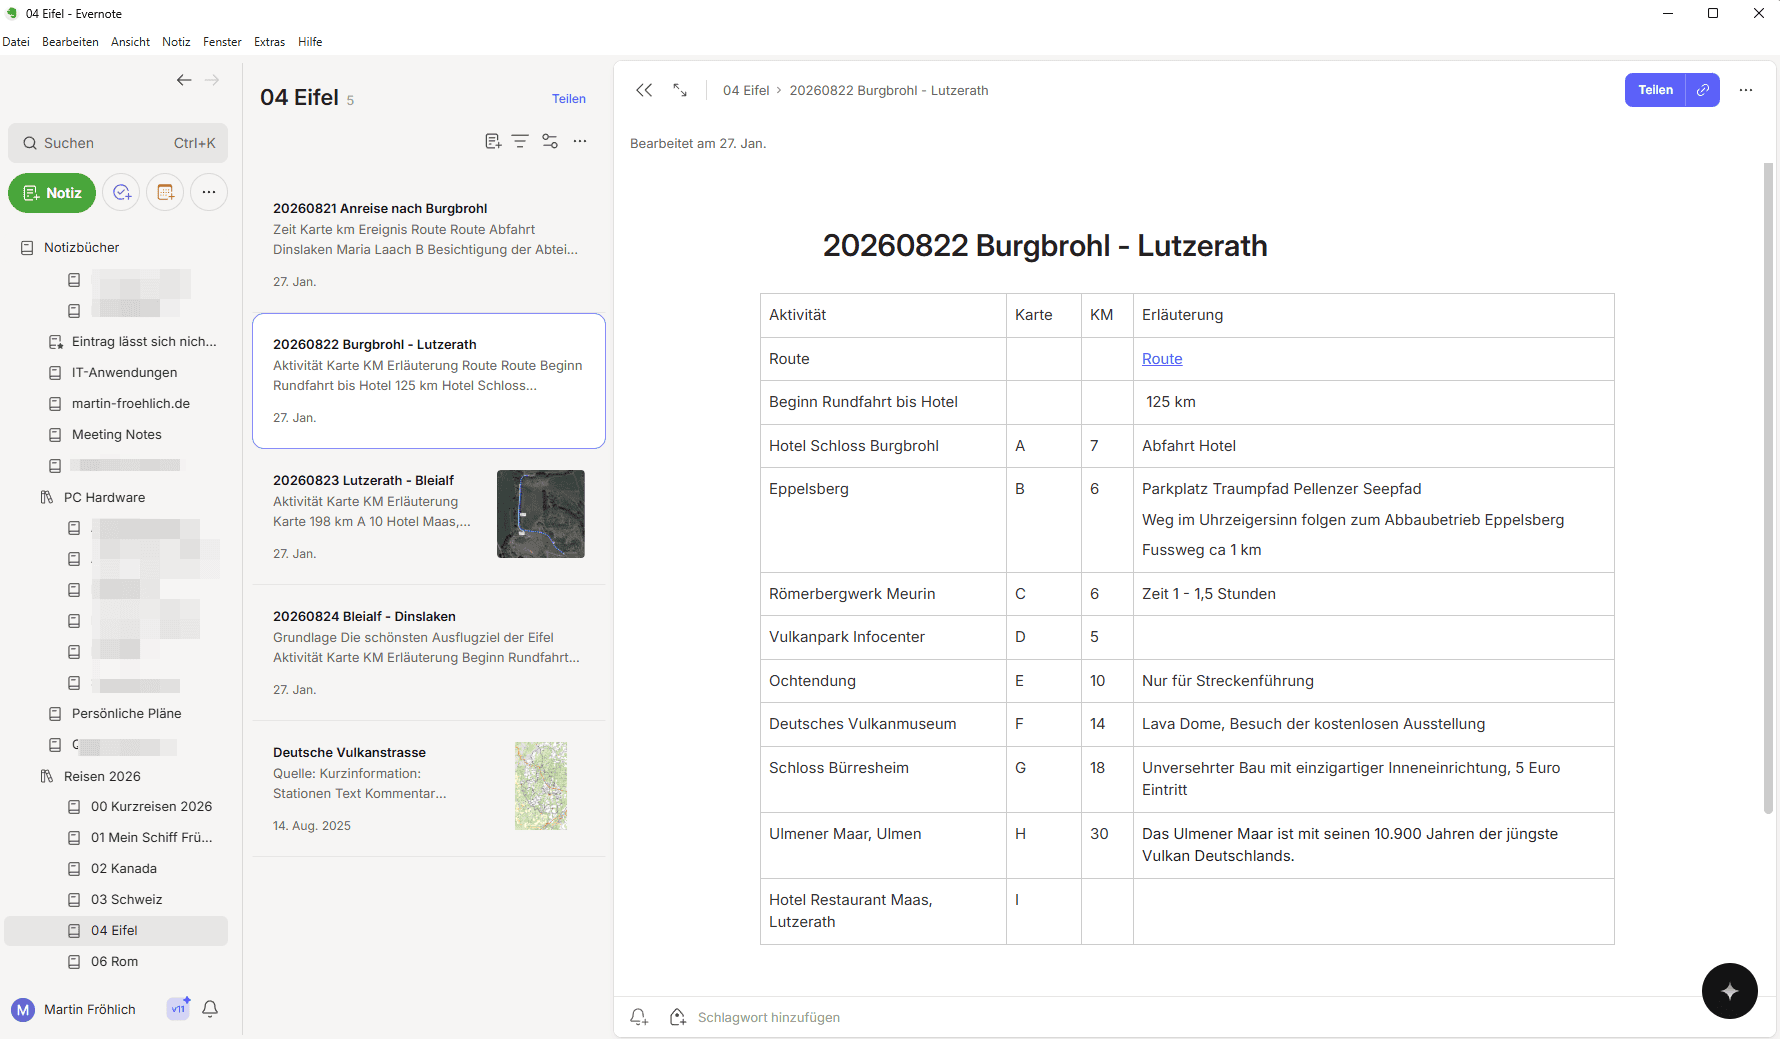Click the green Notiz button
Image resolution: width=1780 pixels, height=1039 pixels.
52,193
